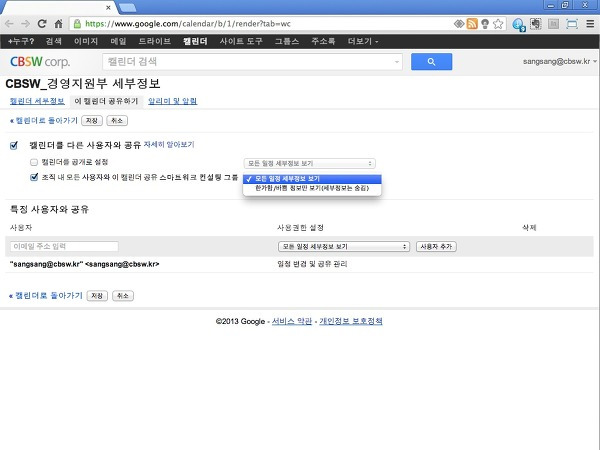Open the sangsang@cbsw.kr account menu
The height and width of the screenshot is (450, 600).
tap(559, 61)
